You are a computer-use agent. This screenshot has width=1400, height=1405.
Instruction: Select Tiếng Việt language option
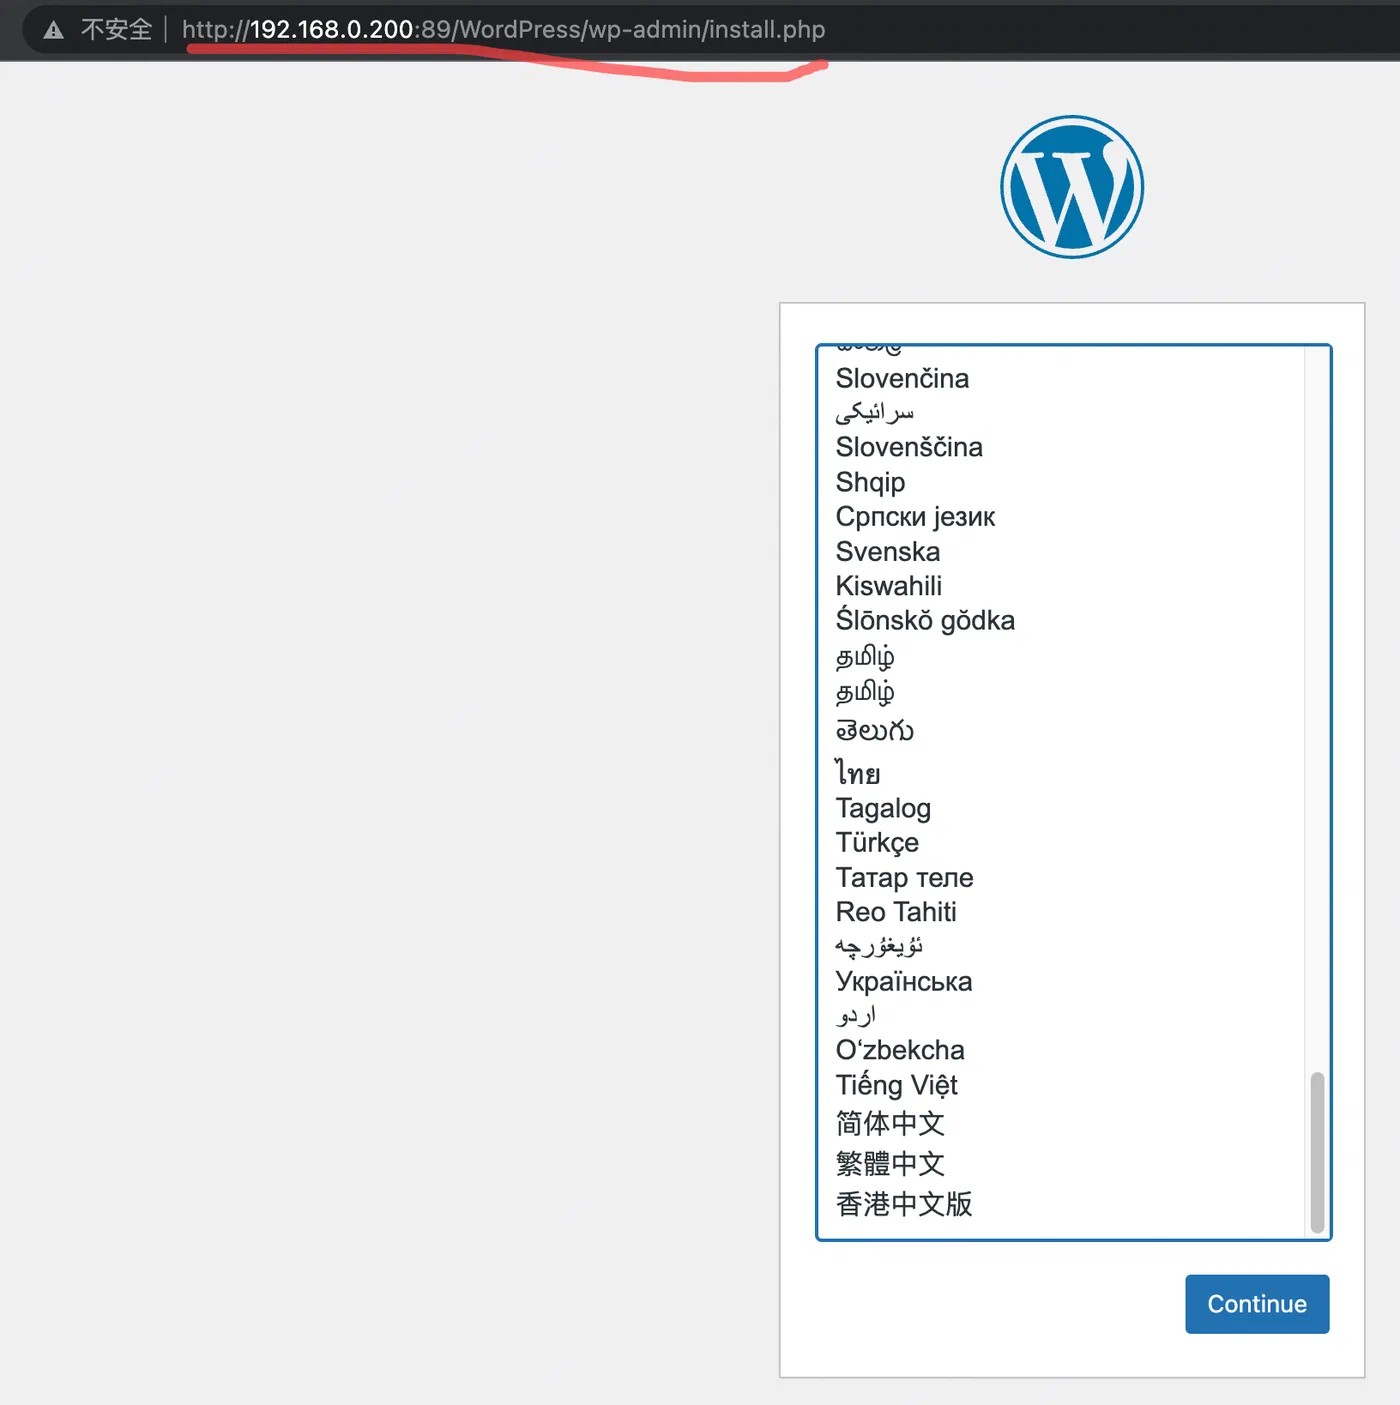[897, 1085]
